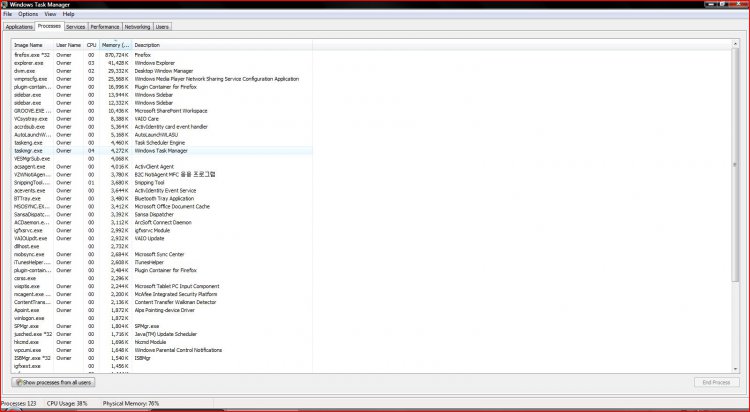
Task: Sort by the User Name column header
Action: click(x=69, y=45)
